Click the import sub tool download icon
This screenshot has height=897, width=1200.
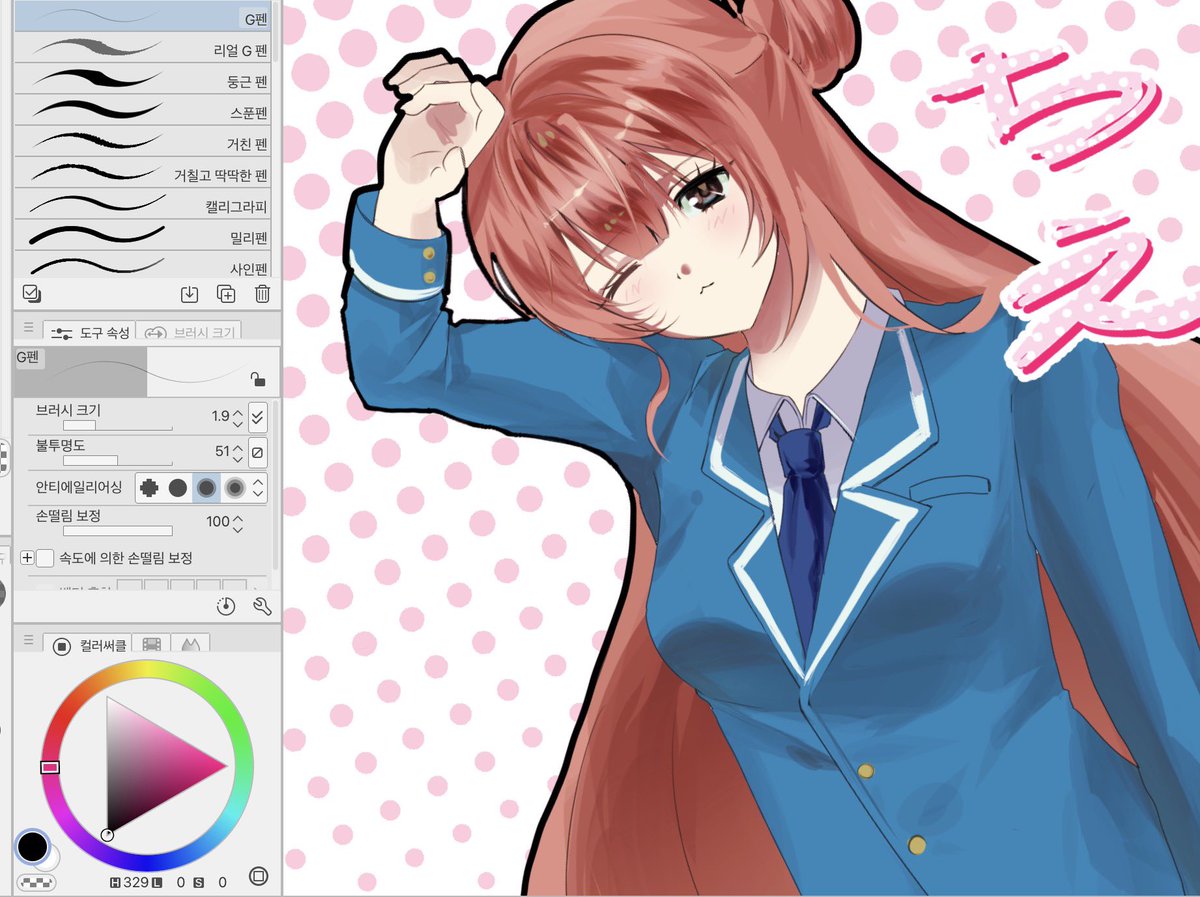point(189,294)
